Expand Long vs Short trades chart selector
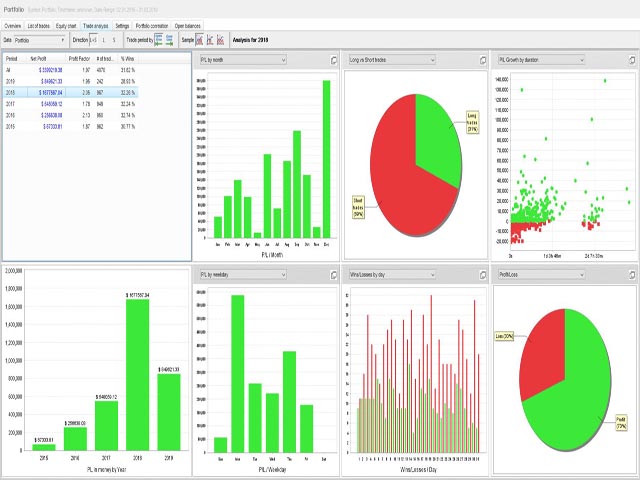 click(391, 60)
